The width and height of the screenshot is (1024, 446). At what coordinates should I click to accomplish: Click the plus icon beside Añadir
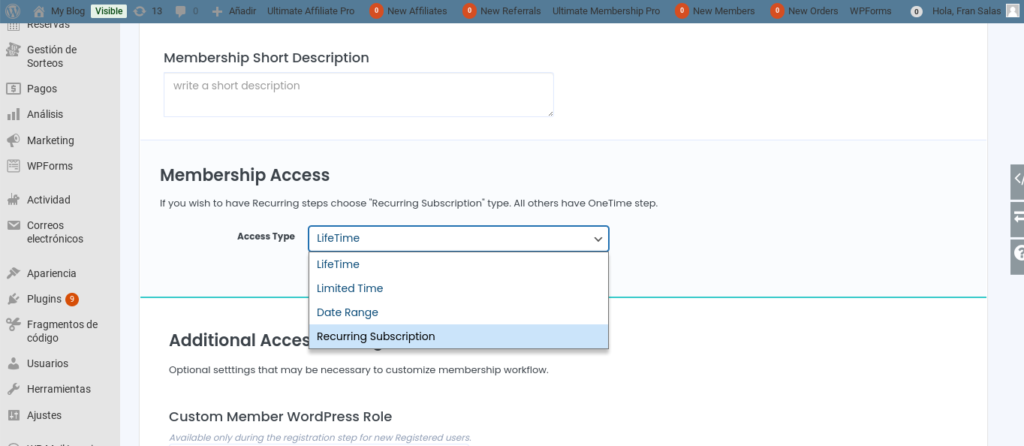point(218,11)
